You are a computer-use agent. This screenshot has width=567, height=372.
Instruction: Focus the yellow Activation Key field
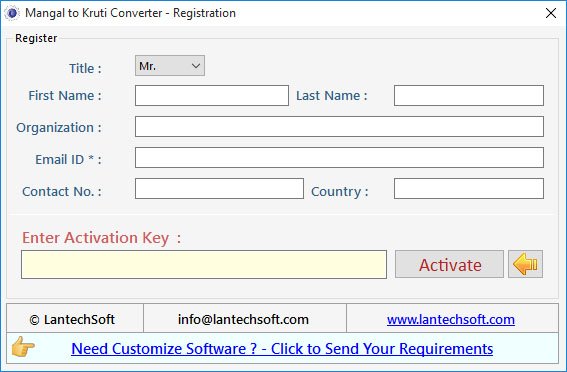point(204,264)
